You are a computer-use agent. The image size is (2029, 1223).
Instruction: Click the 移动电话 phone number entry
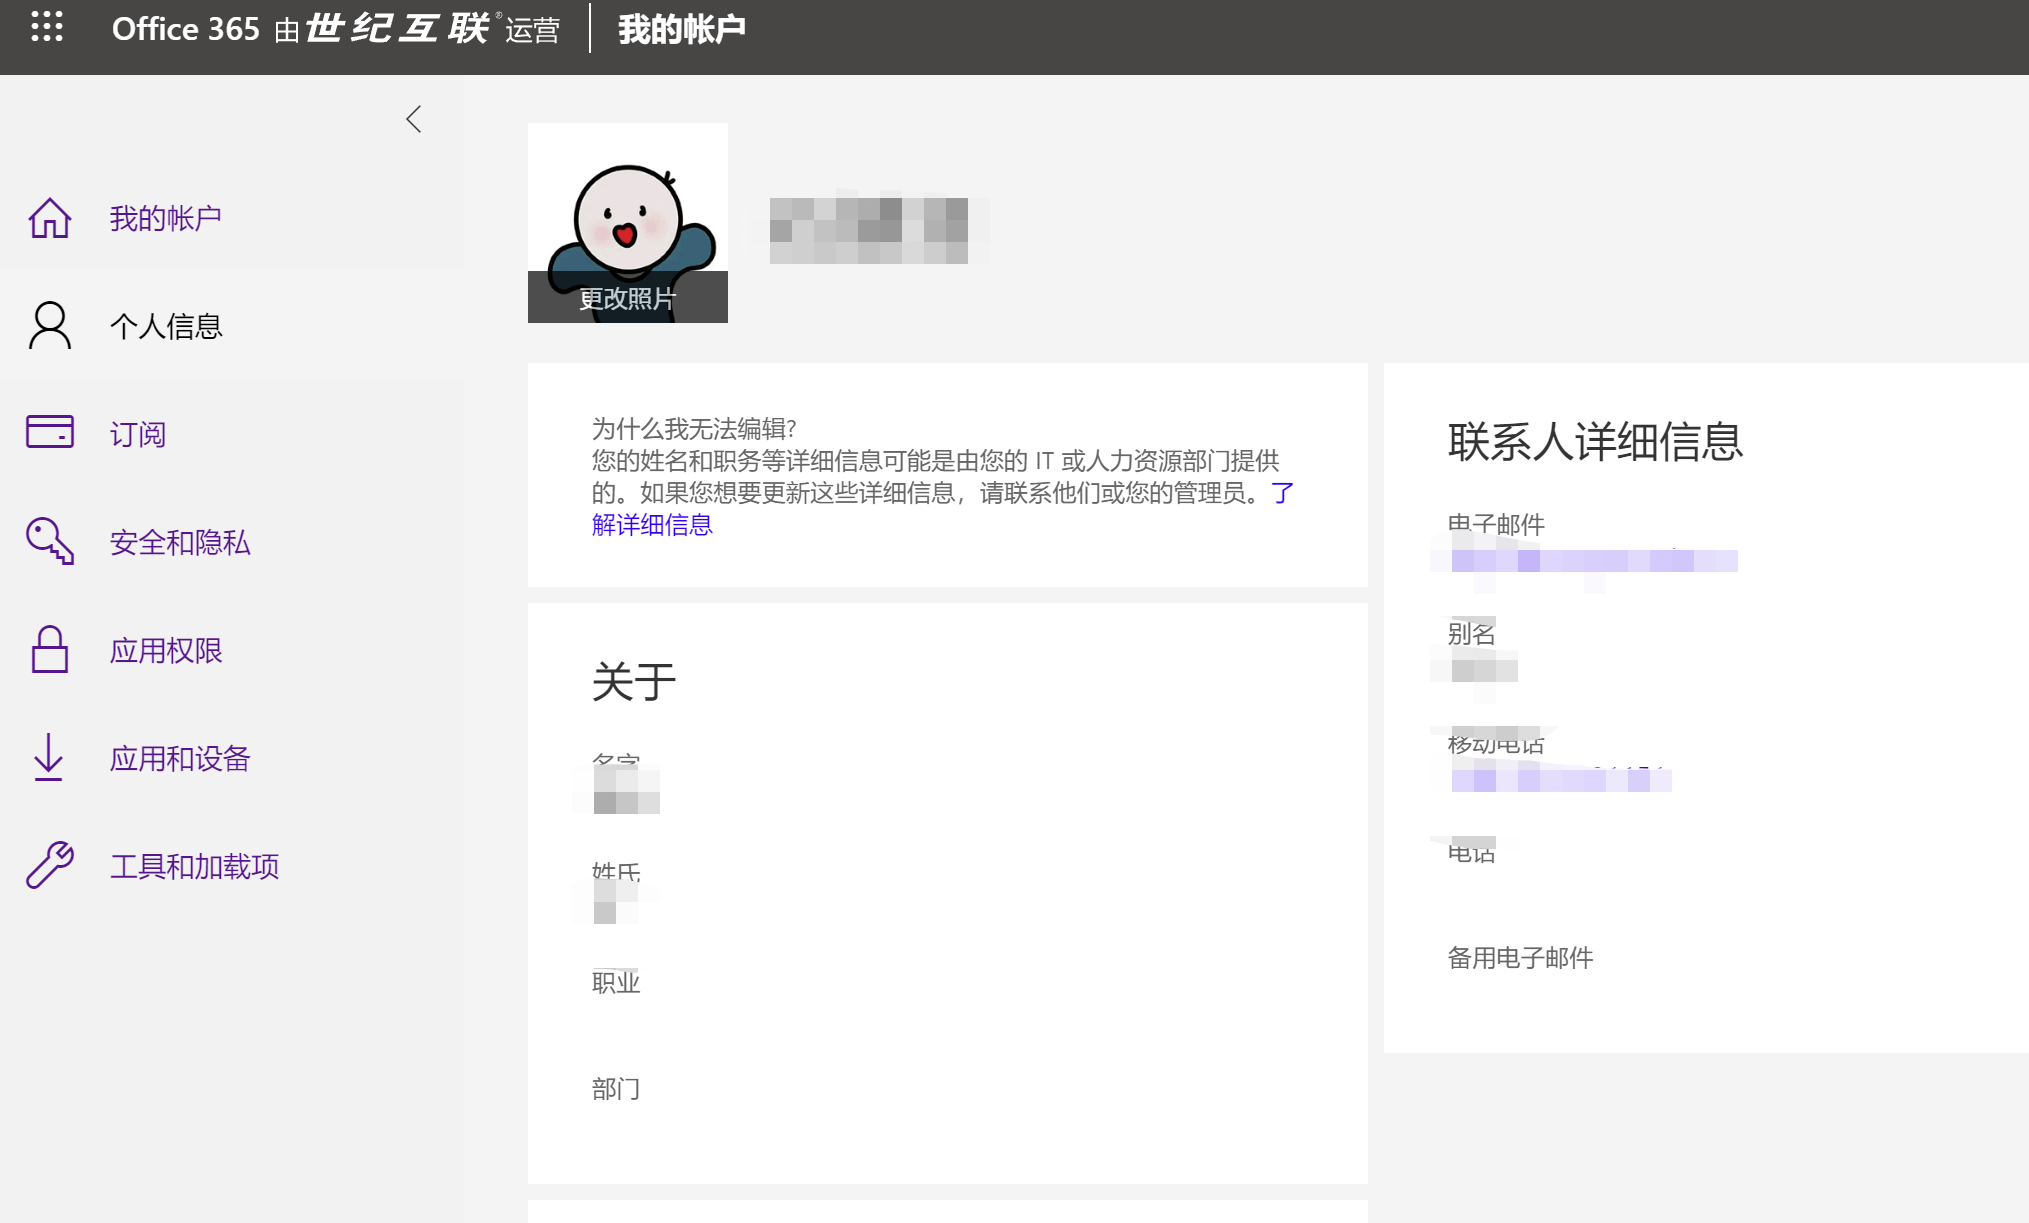coord(1560,779)
